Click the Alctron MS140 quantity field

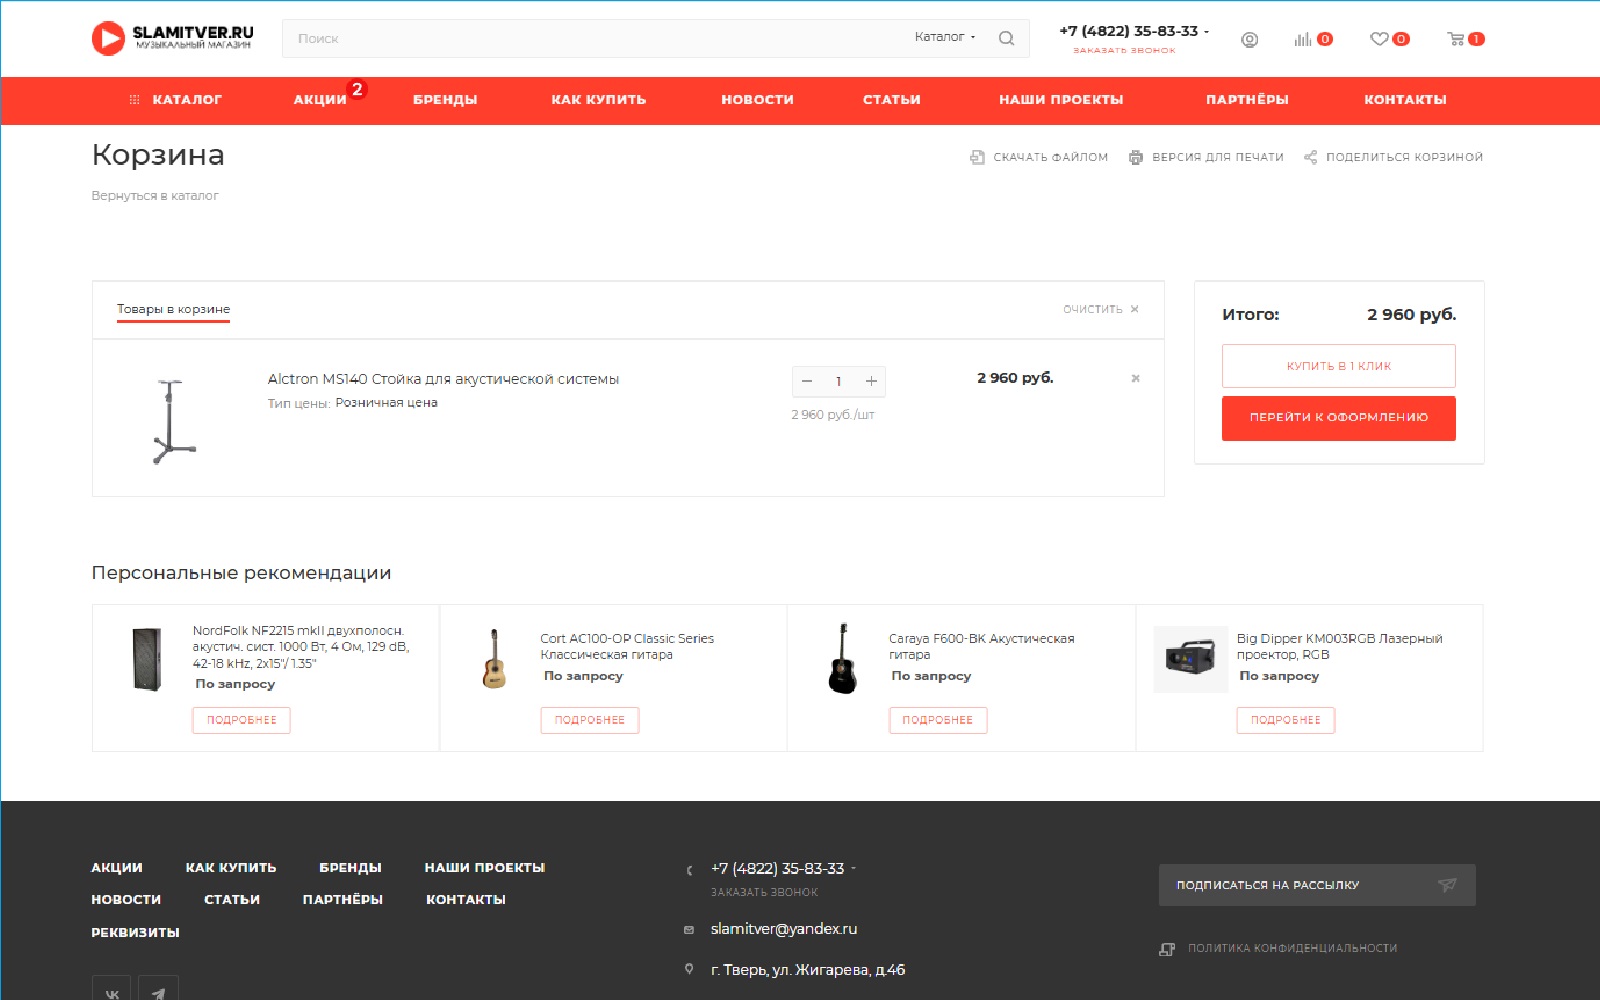pos(839,381)
